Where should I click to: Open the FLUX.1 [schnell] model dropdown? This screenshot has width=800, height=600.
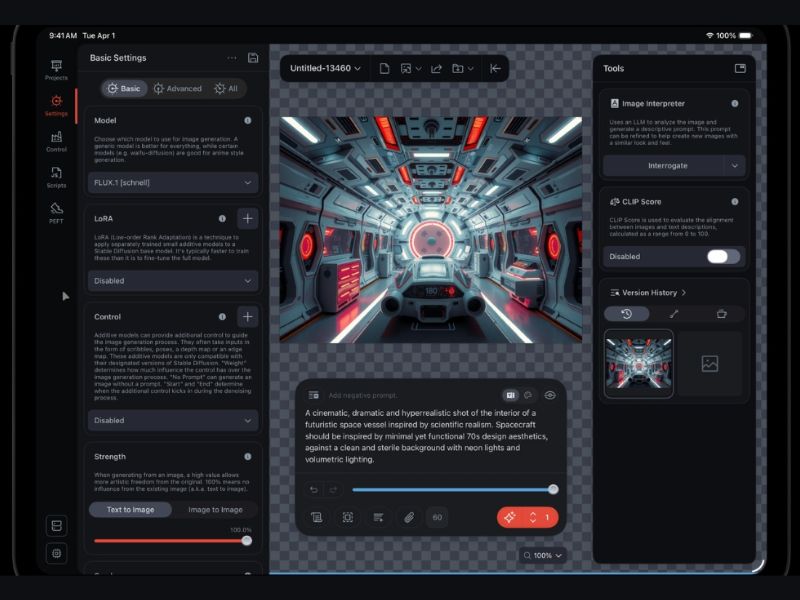173,183
